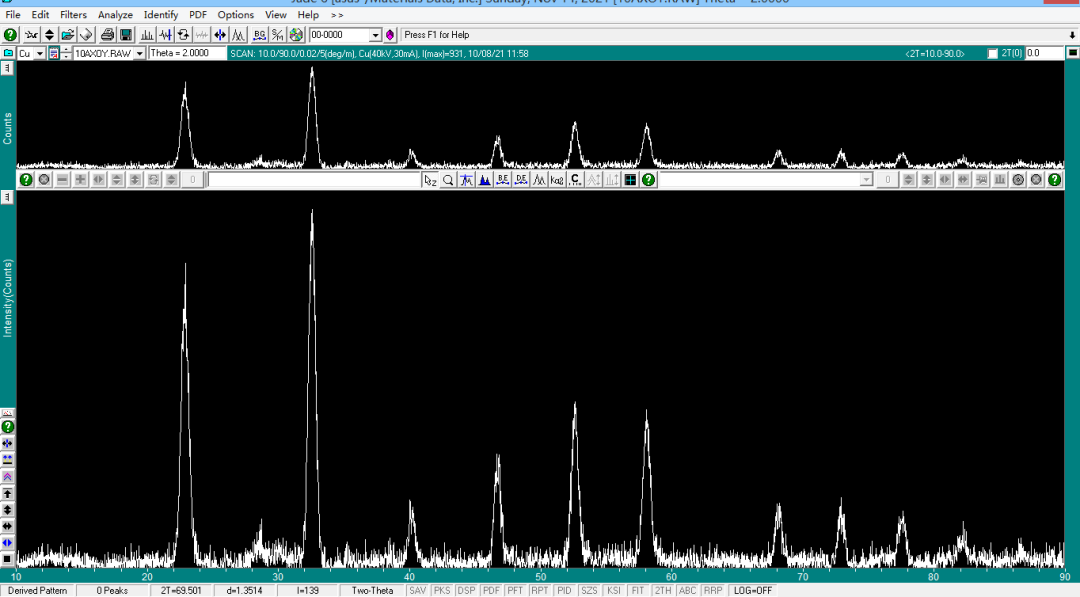The image size is (1080, 597).
Task: Open the Cu anode dropdown
Action: pyautogui.click(x=39, y=53)
